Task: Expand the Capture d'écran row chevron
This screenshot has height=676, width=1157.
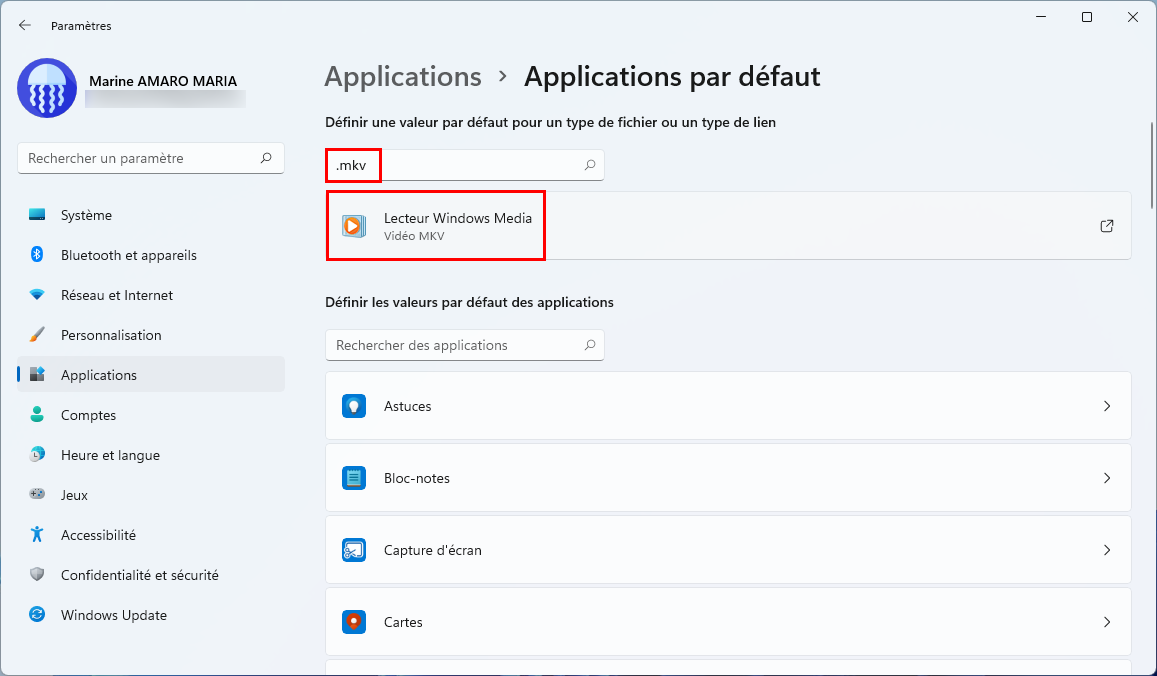Action: pos(1107,550)
